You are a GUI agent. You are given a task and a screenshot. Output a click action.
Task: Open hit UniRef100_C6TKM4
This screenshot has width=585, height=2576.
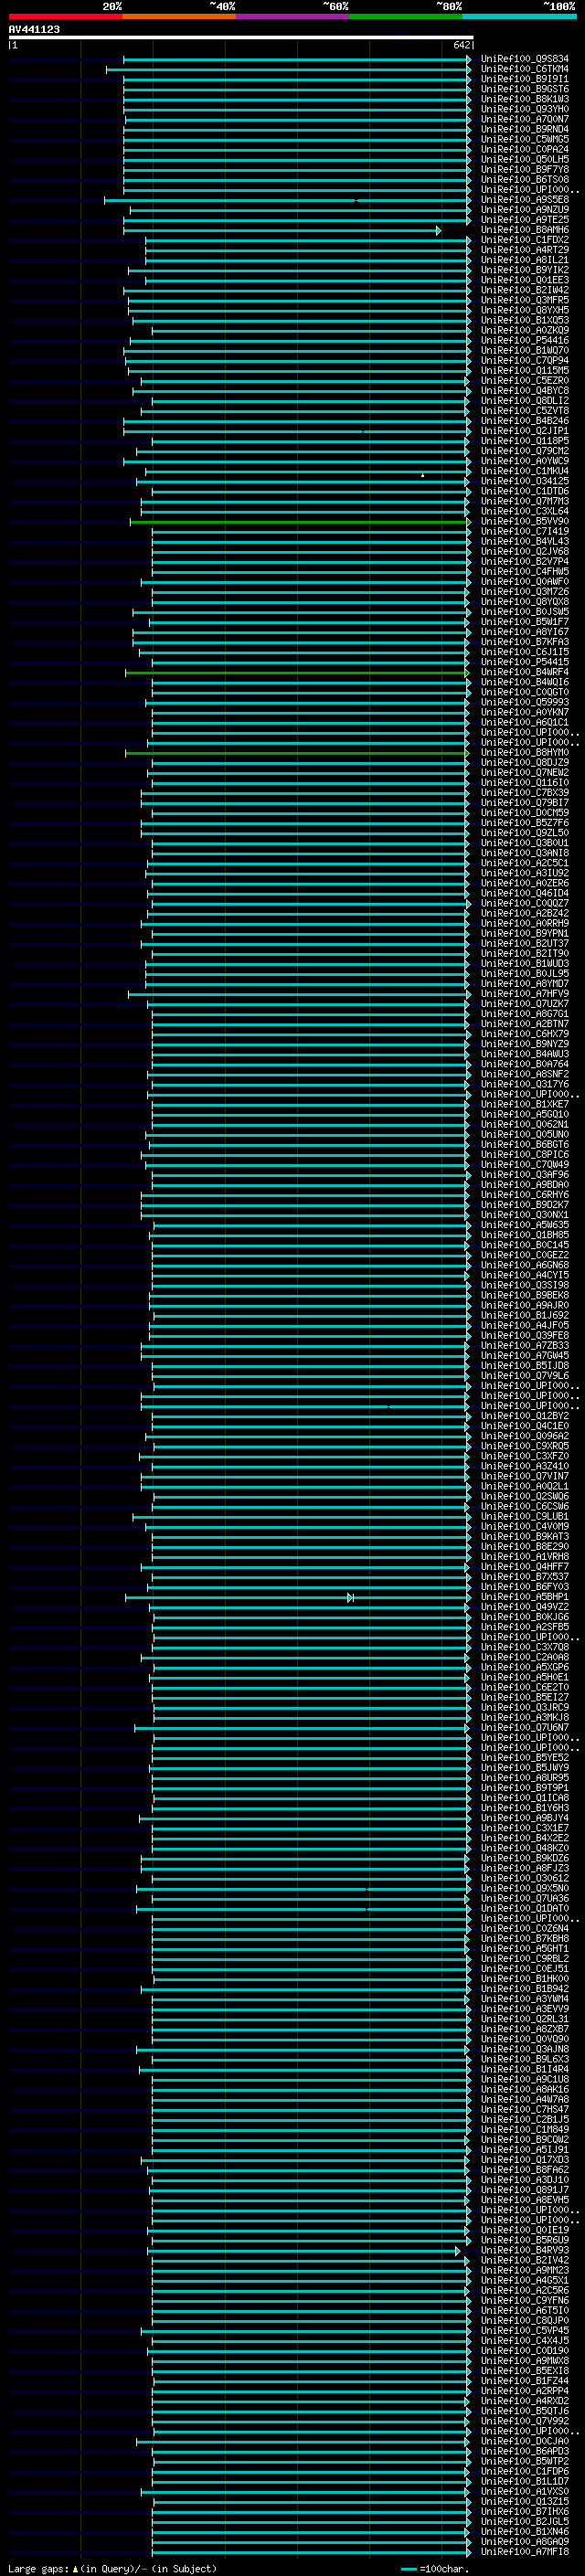tap(525, 69)
